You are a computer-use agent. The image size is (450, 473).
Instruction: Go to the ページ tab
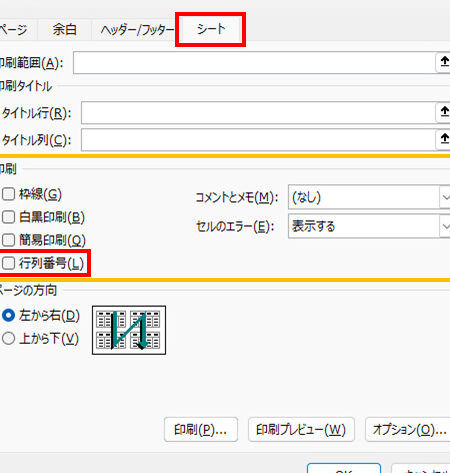17,30
